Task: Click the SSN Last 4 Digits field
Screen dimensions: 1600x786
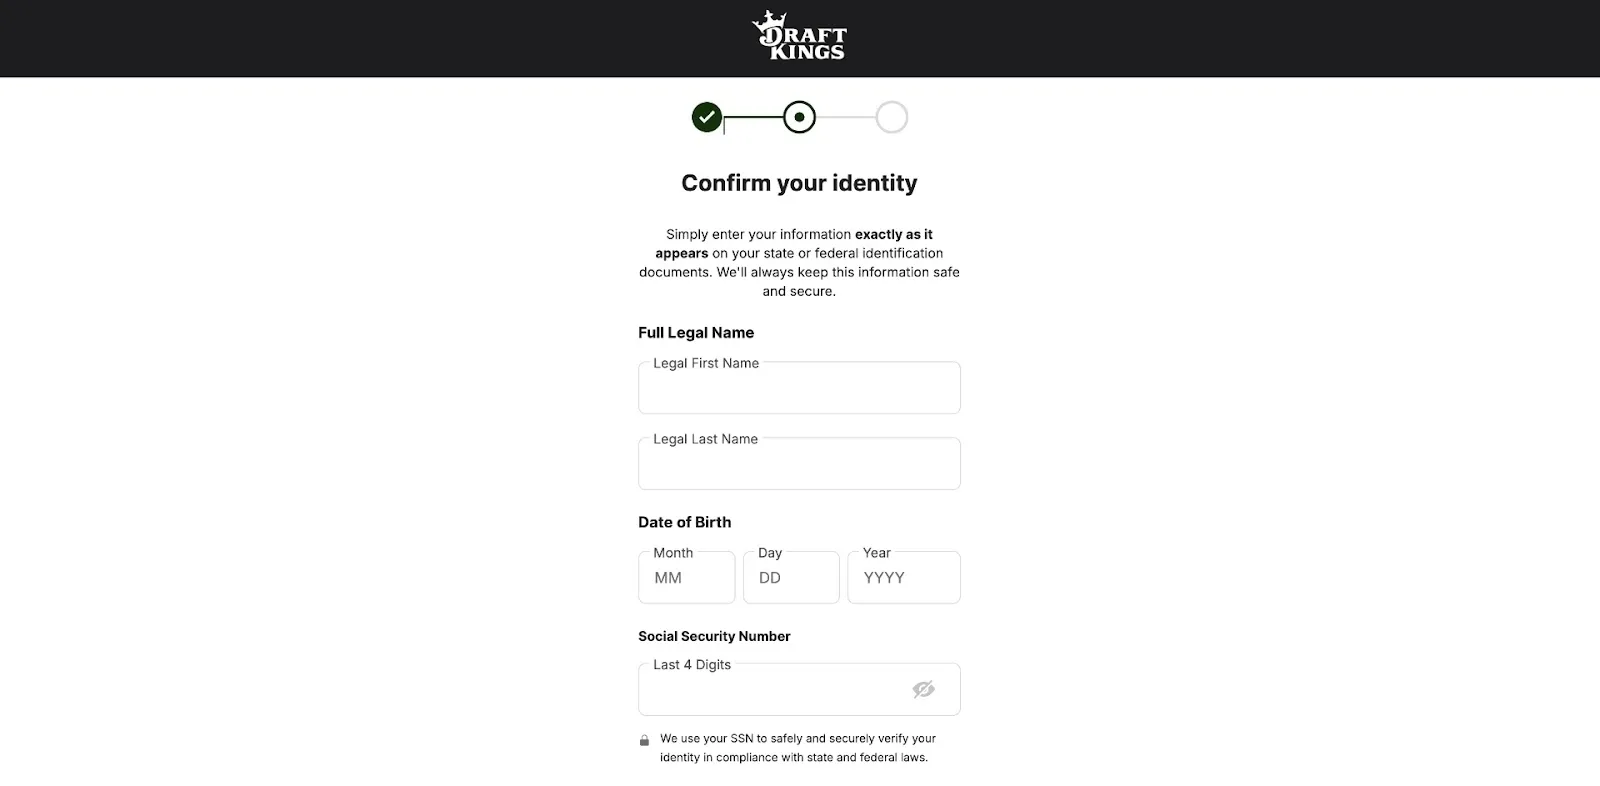Action: pyautogui.click(x=770, y=690)
